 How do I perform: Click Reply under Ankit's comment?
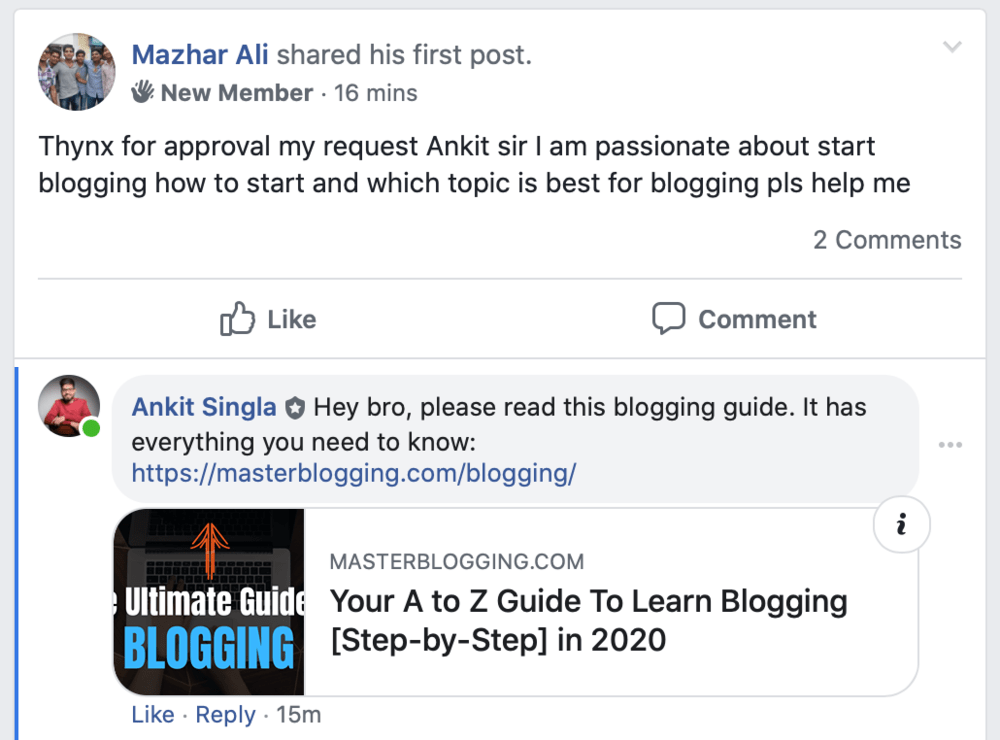point(225,714)
